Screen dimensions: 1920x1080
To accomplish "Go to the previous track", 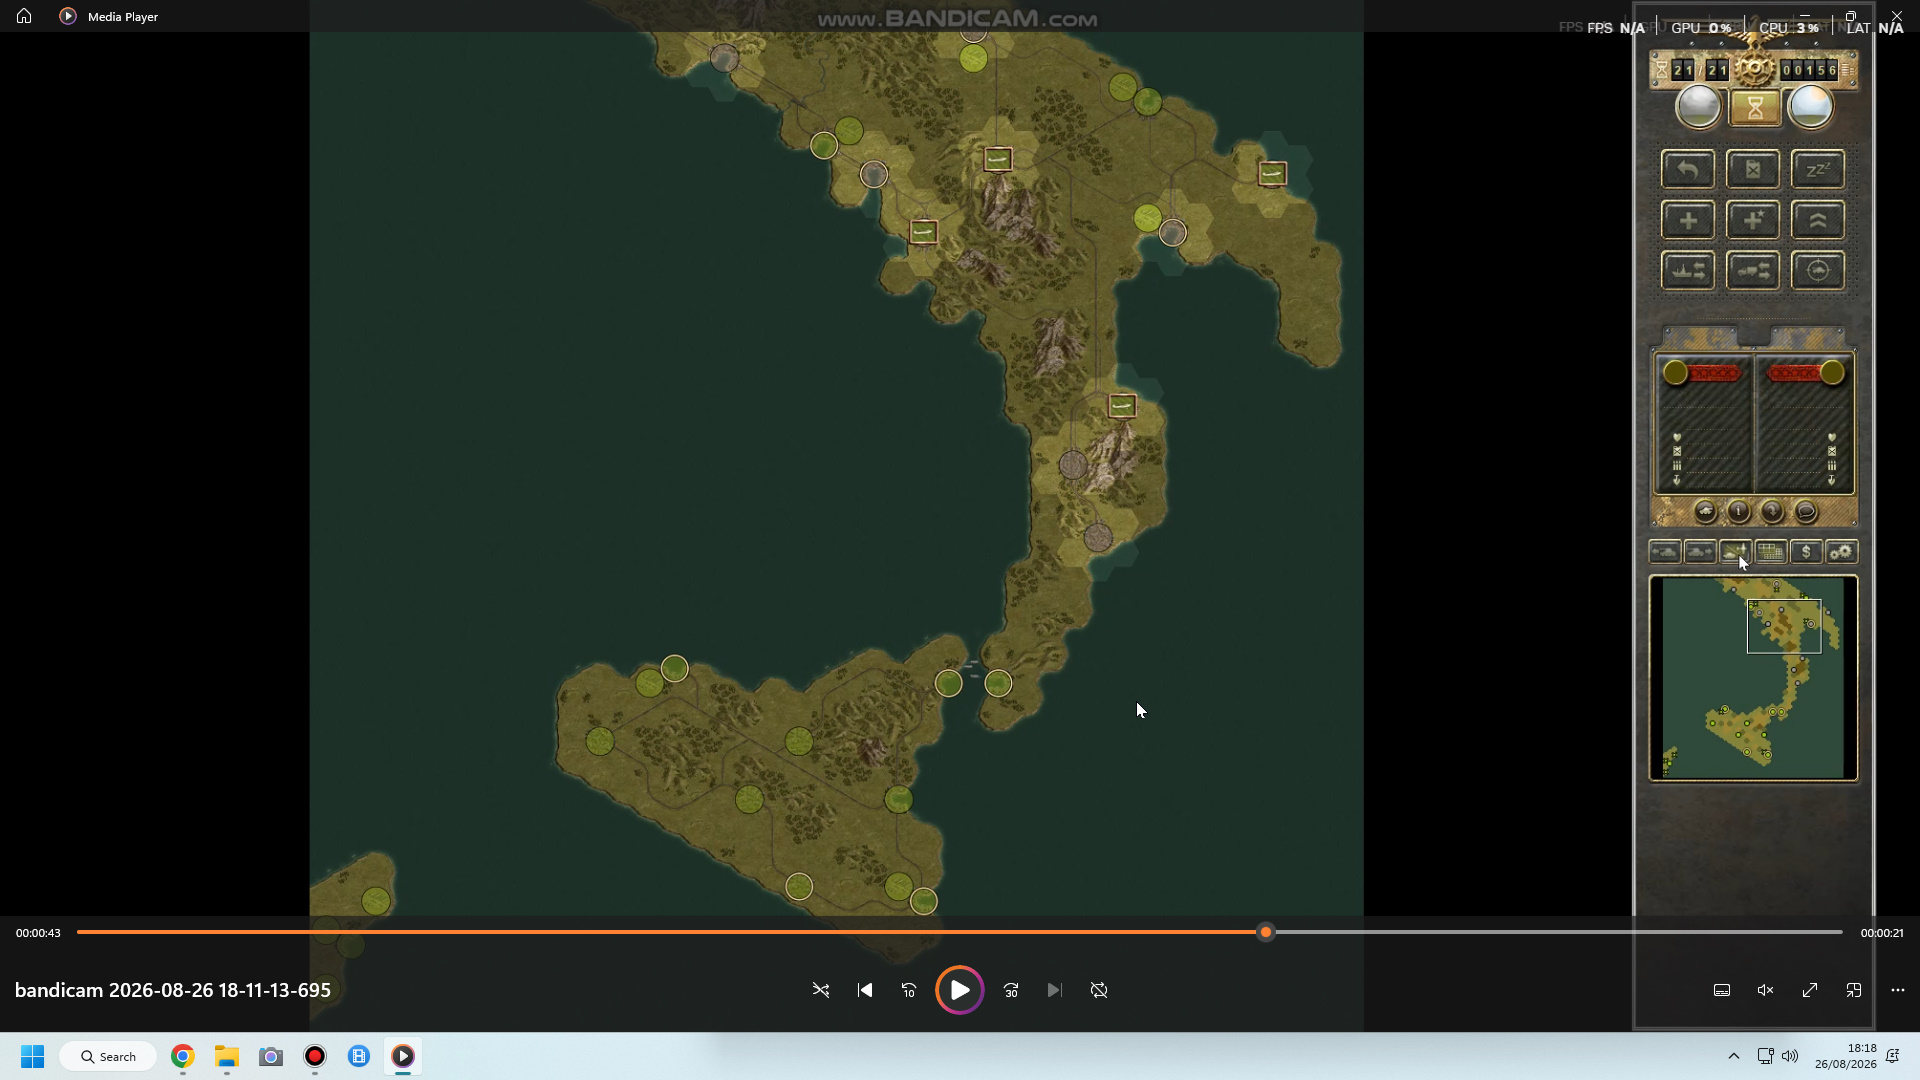I will pyautogui.click(x=865, y=990).
